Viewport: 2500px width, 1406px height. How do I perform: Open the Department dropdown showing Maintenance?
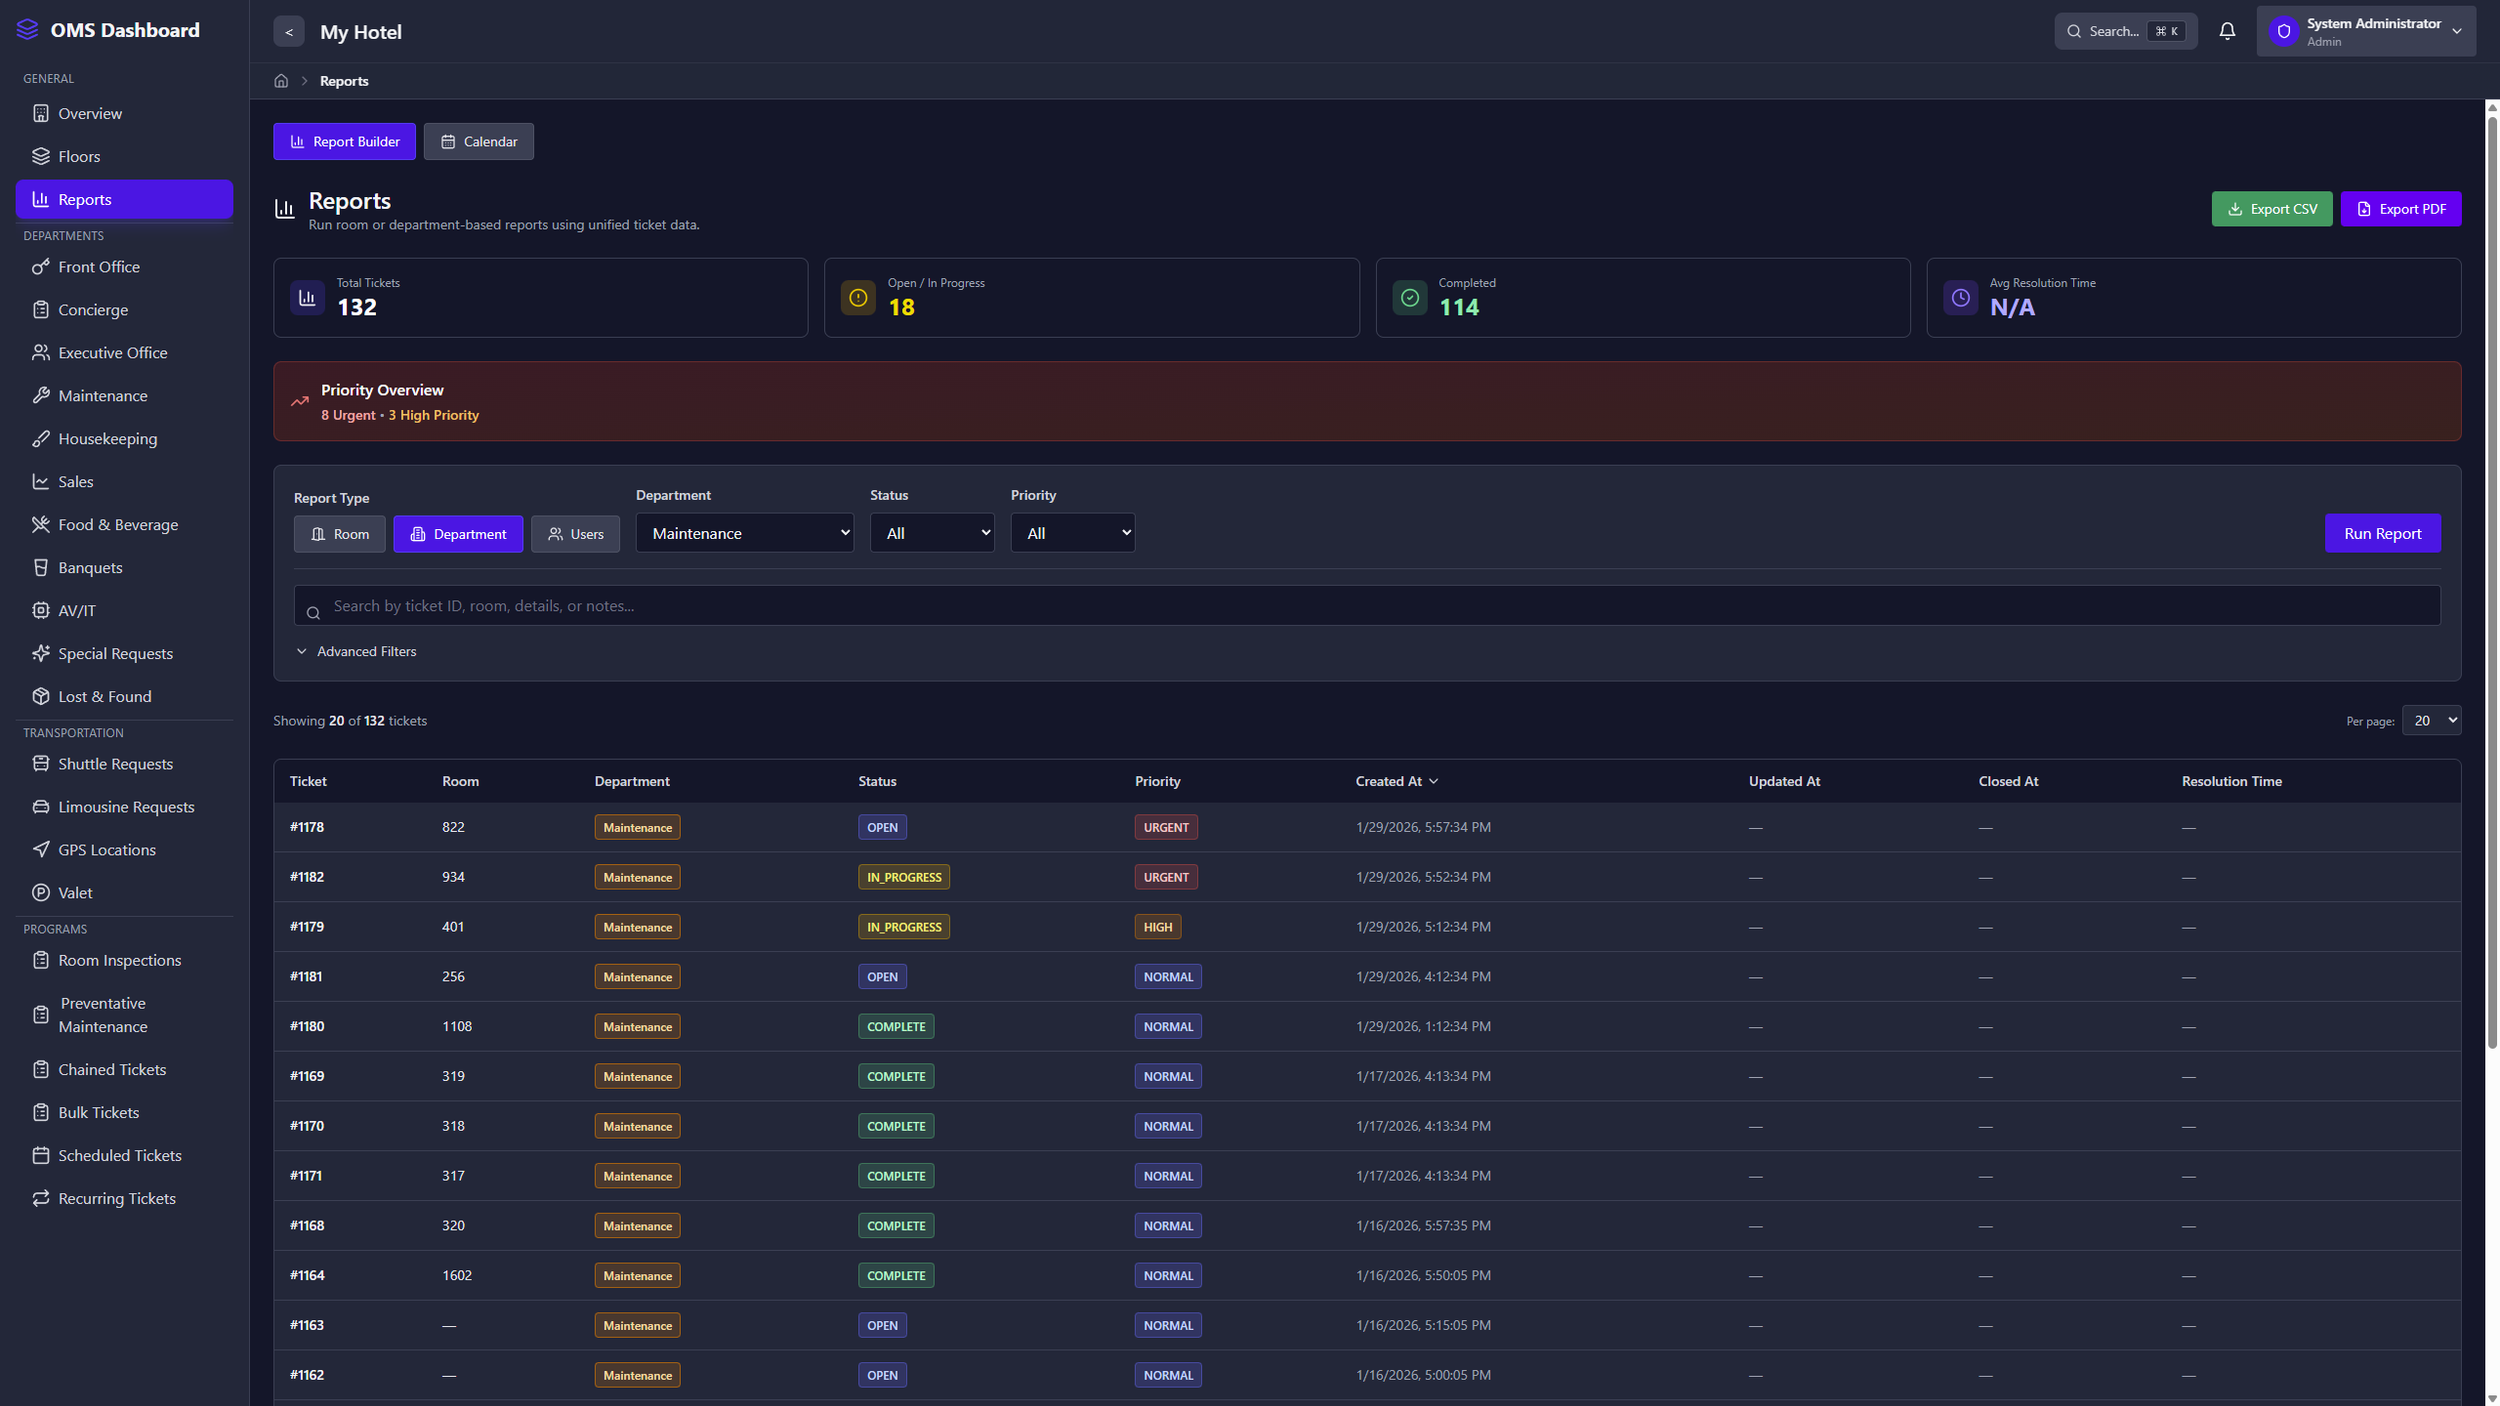click(744, 533)
